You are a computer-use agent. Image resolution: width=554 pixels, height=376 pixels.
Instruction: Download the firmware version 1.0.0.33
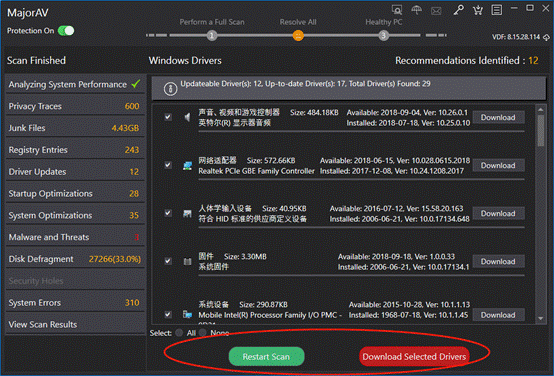coord(498,262)
